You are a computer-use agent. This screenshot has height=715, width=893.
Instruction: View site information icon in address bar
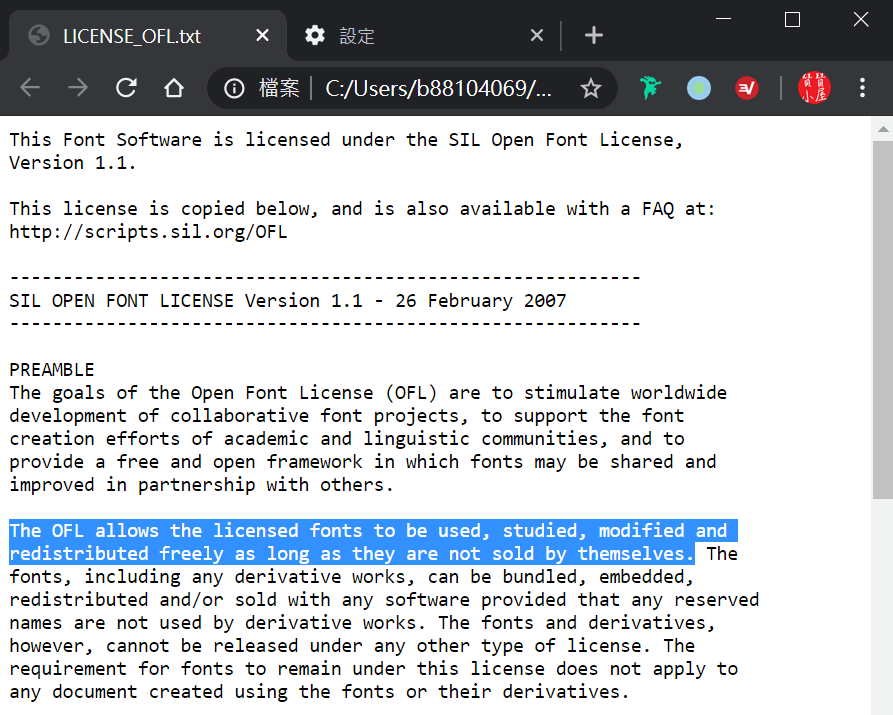[x=234, y=88]
